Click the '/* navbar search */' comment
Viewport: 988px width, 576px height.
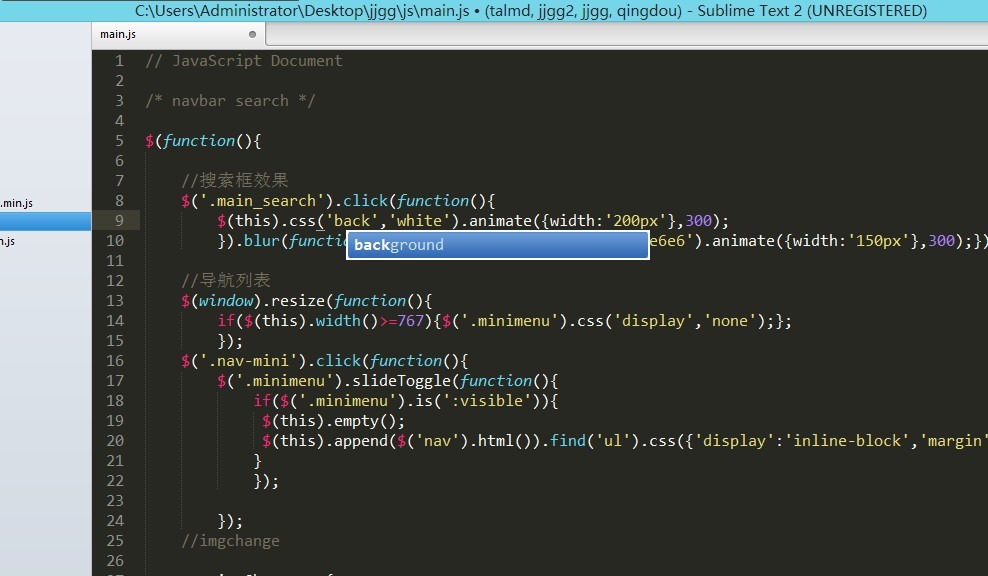[230, 101]
